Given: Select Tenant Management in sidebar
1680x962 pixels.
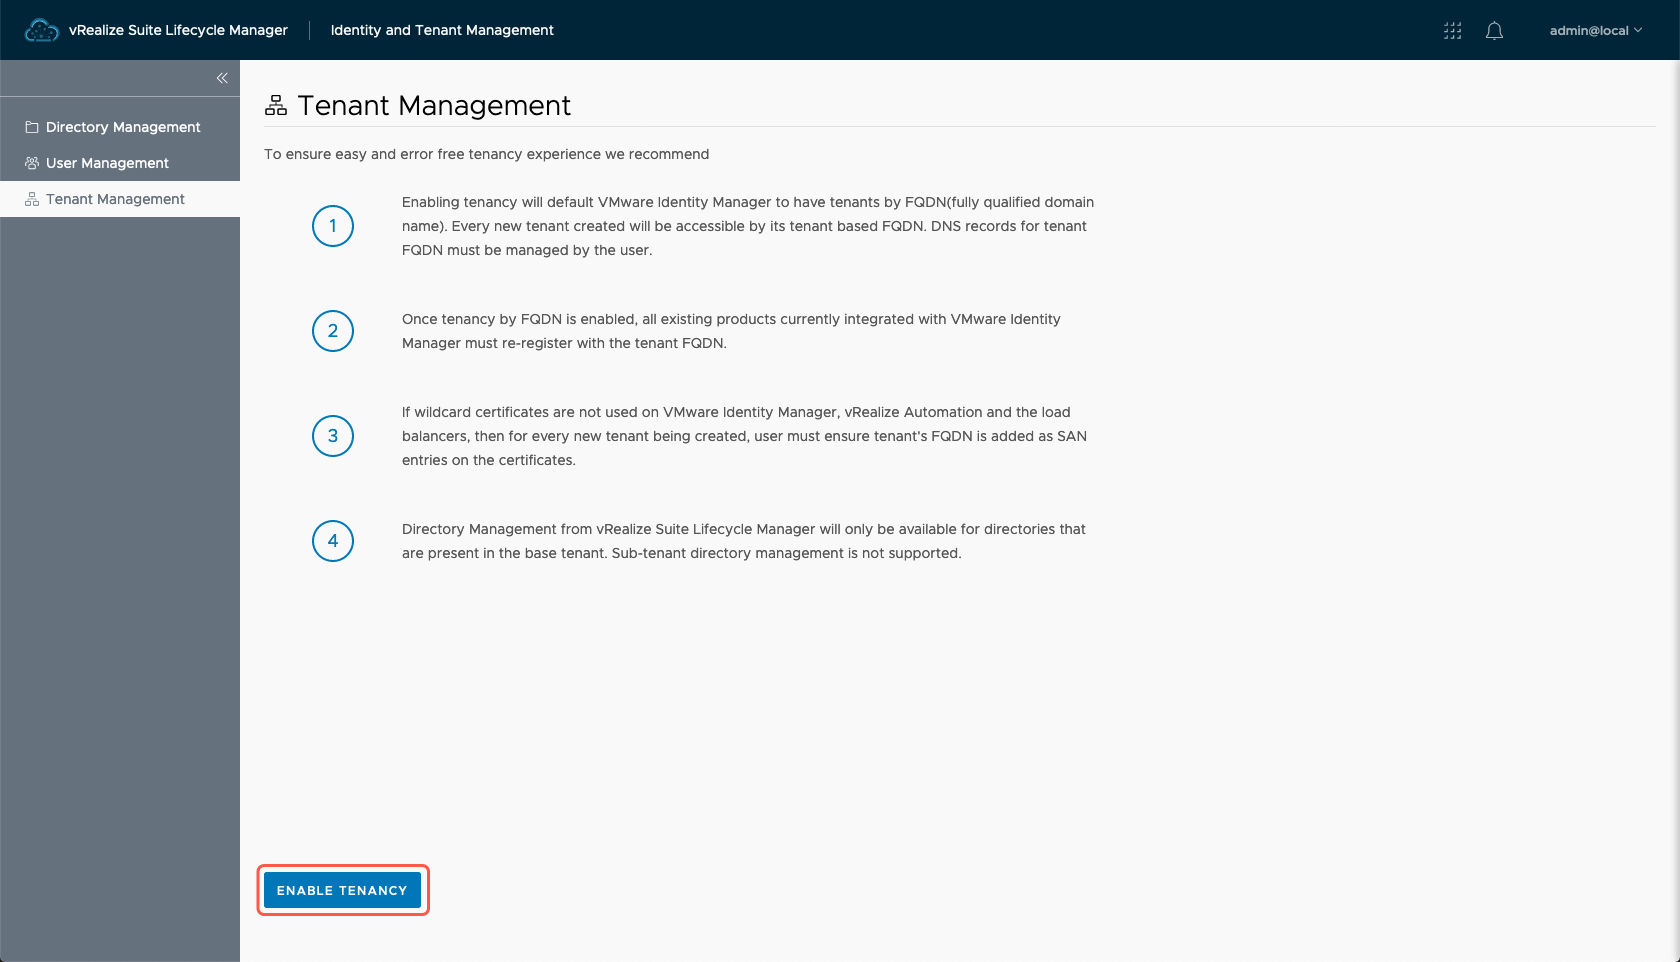Looking at the screenshot, I should (x=115, y=199).
